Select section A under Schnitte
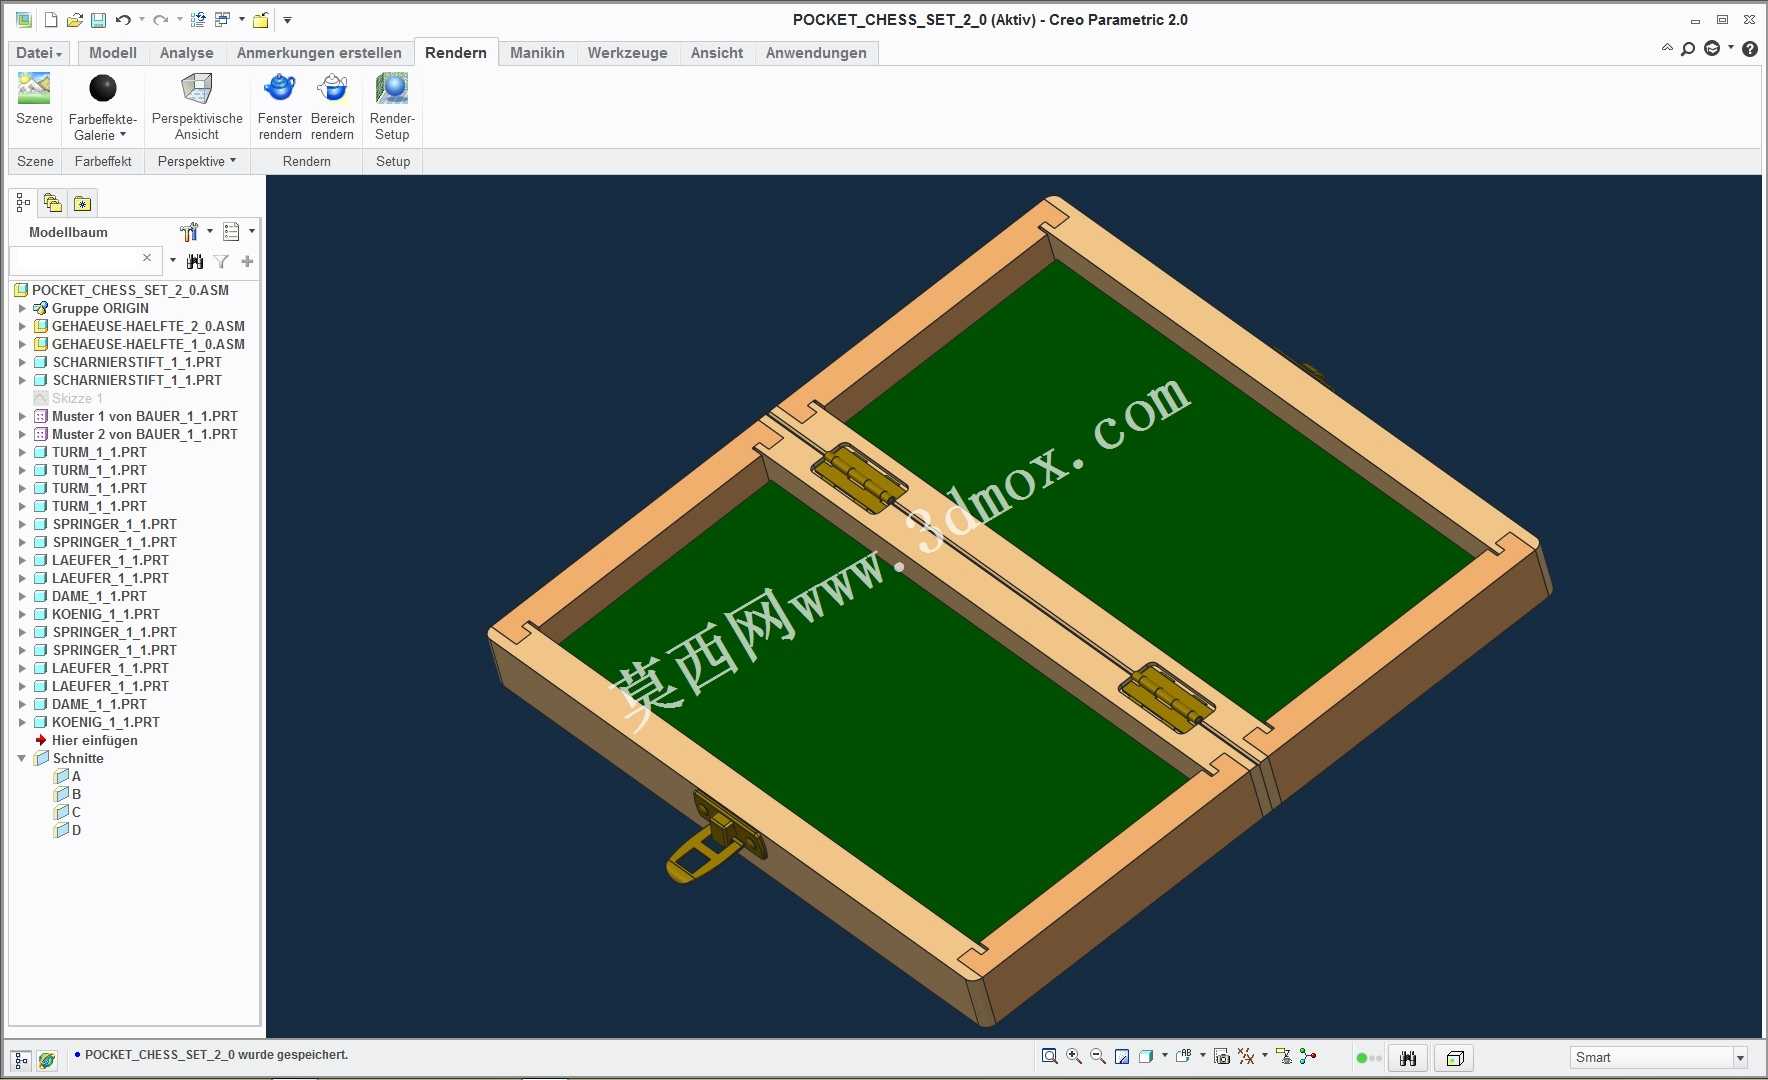This screenshot has height=1080, width=1768. pos(68,776)
